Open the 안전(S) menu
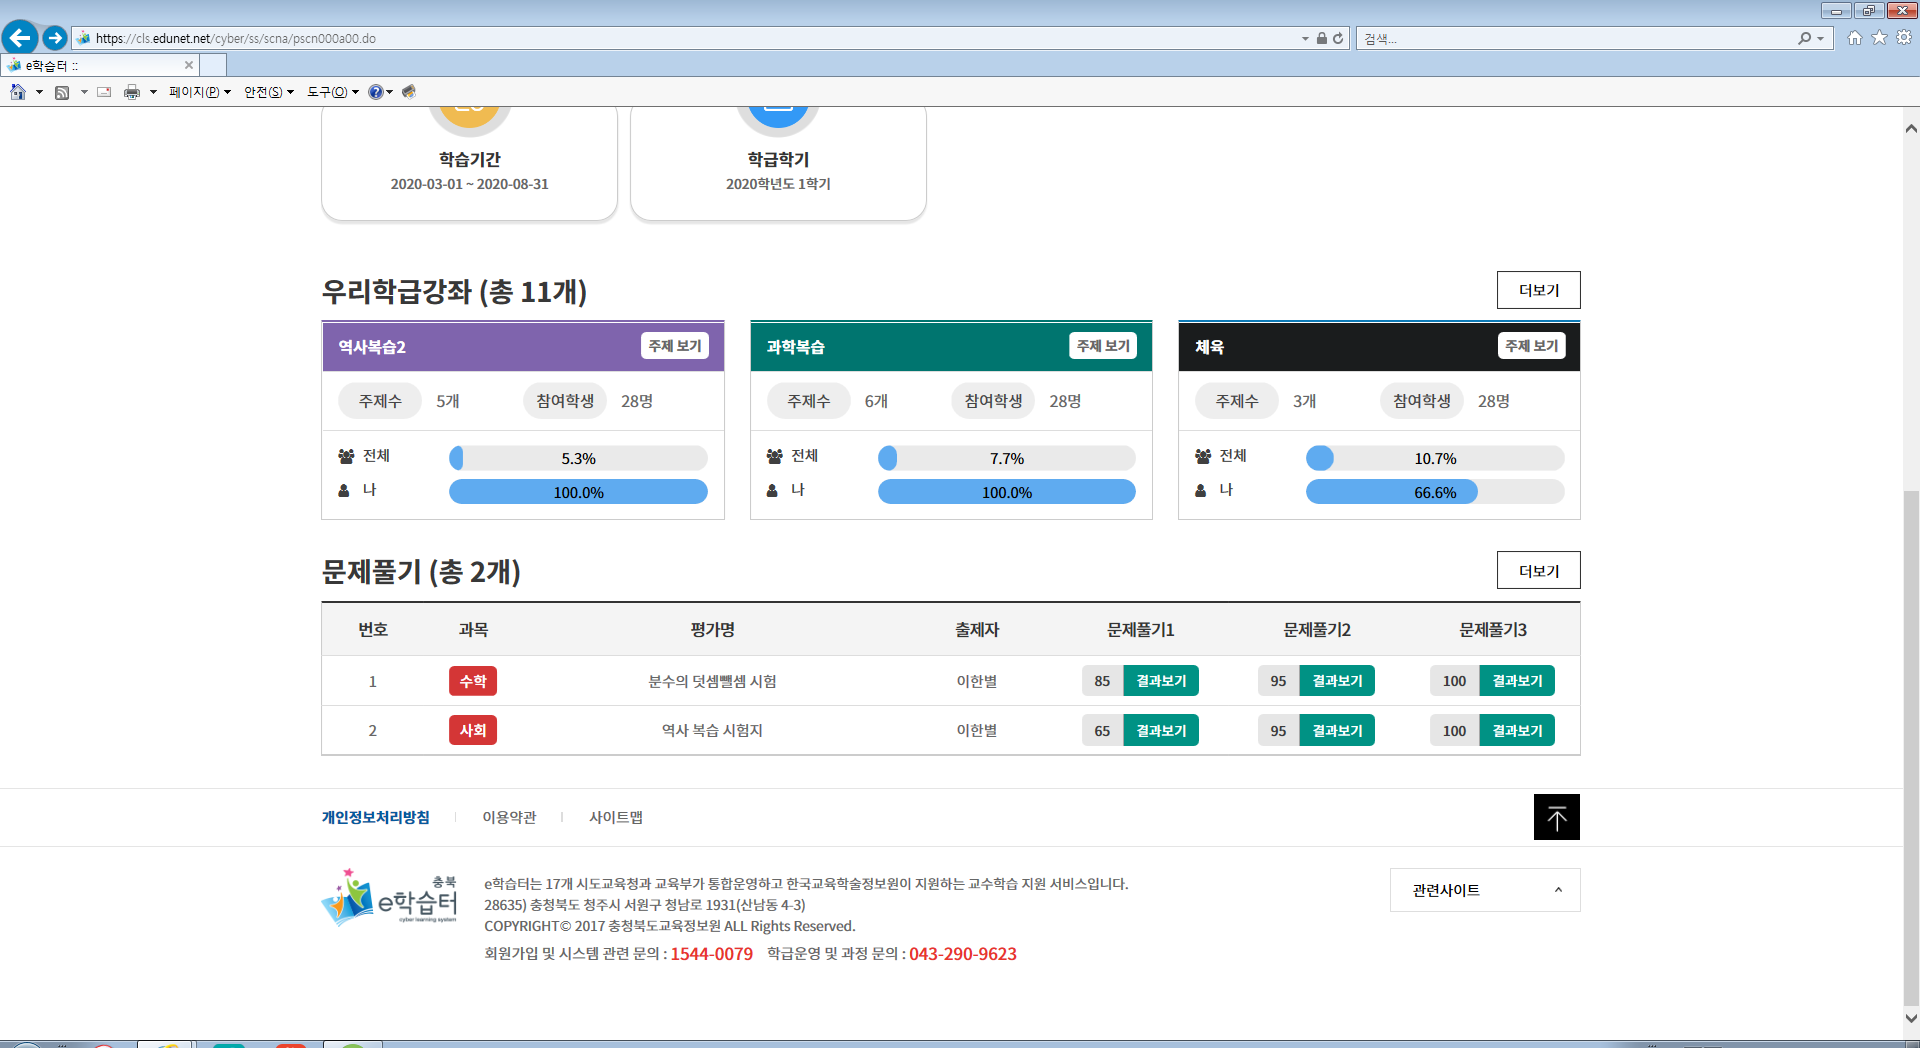Viewport: 1920px width, 1048px height. point(269,92)
